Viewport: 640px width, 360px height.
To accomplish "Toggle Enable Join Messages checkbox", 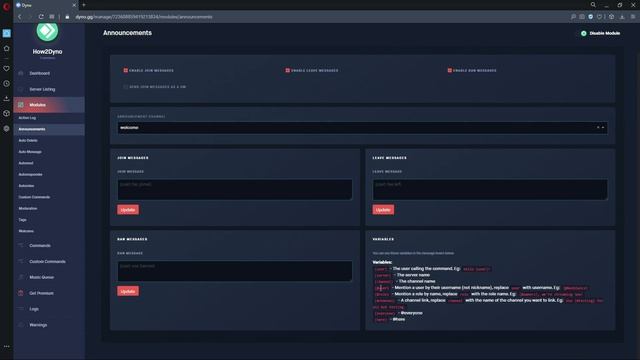I will pyautogui.click(x=126, y=70).
